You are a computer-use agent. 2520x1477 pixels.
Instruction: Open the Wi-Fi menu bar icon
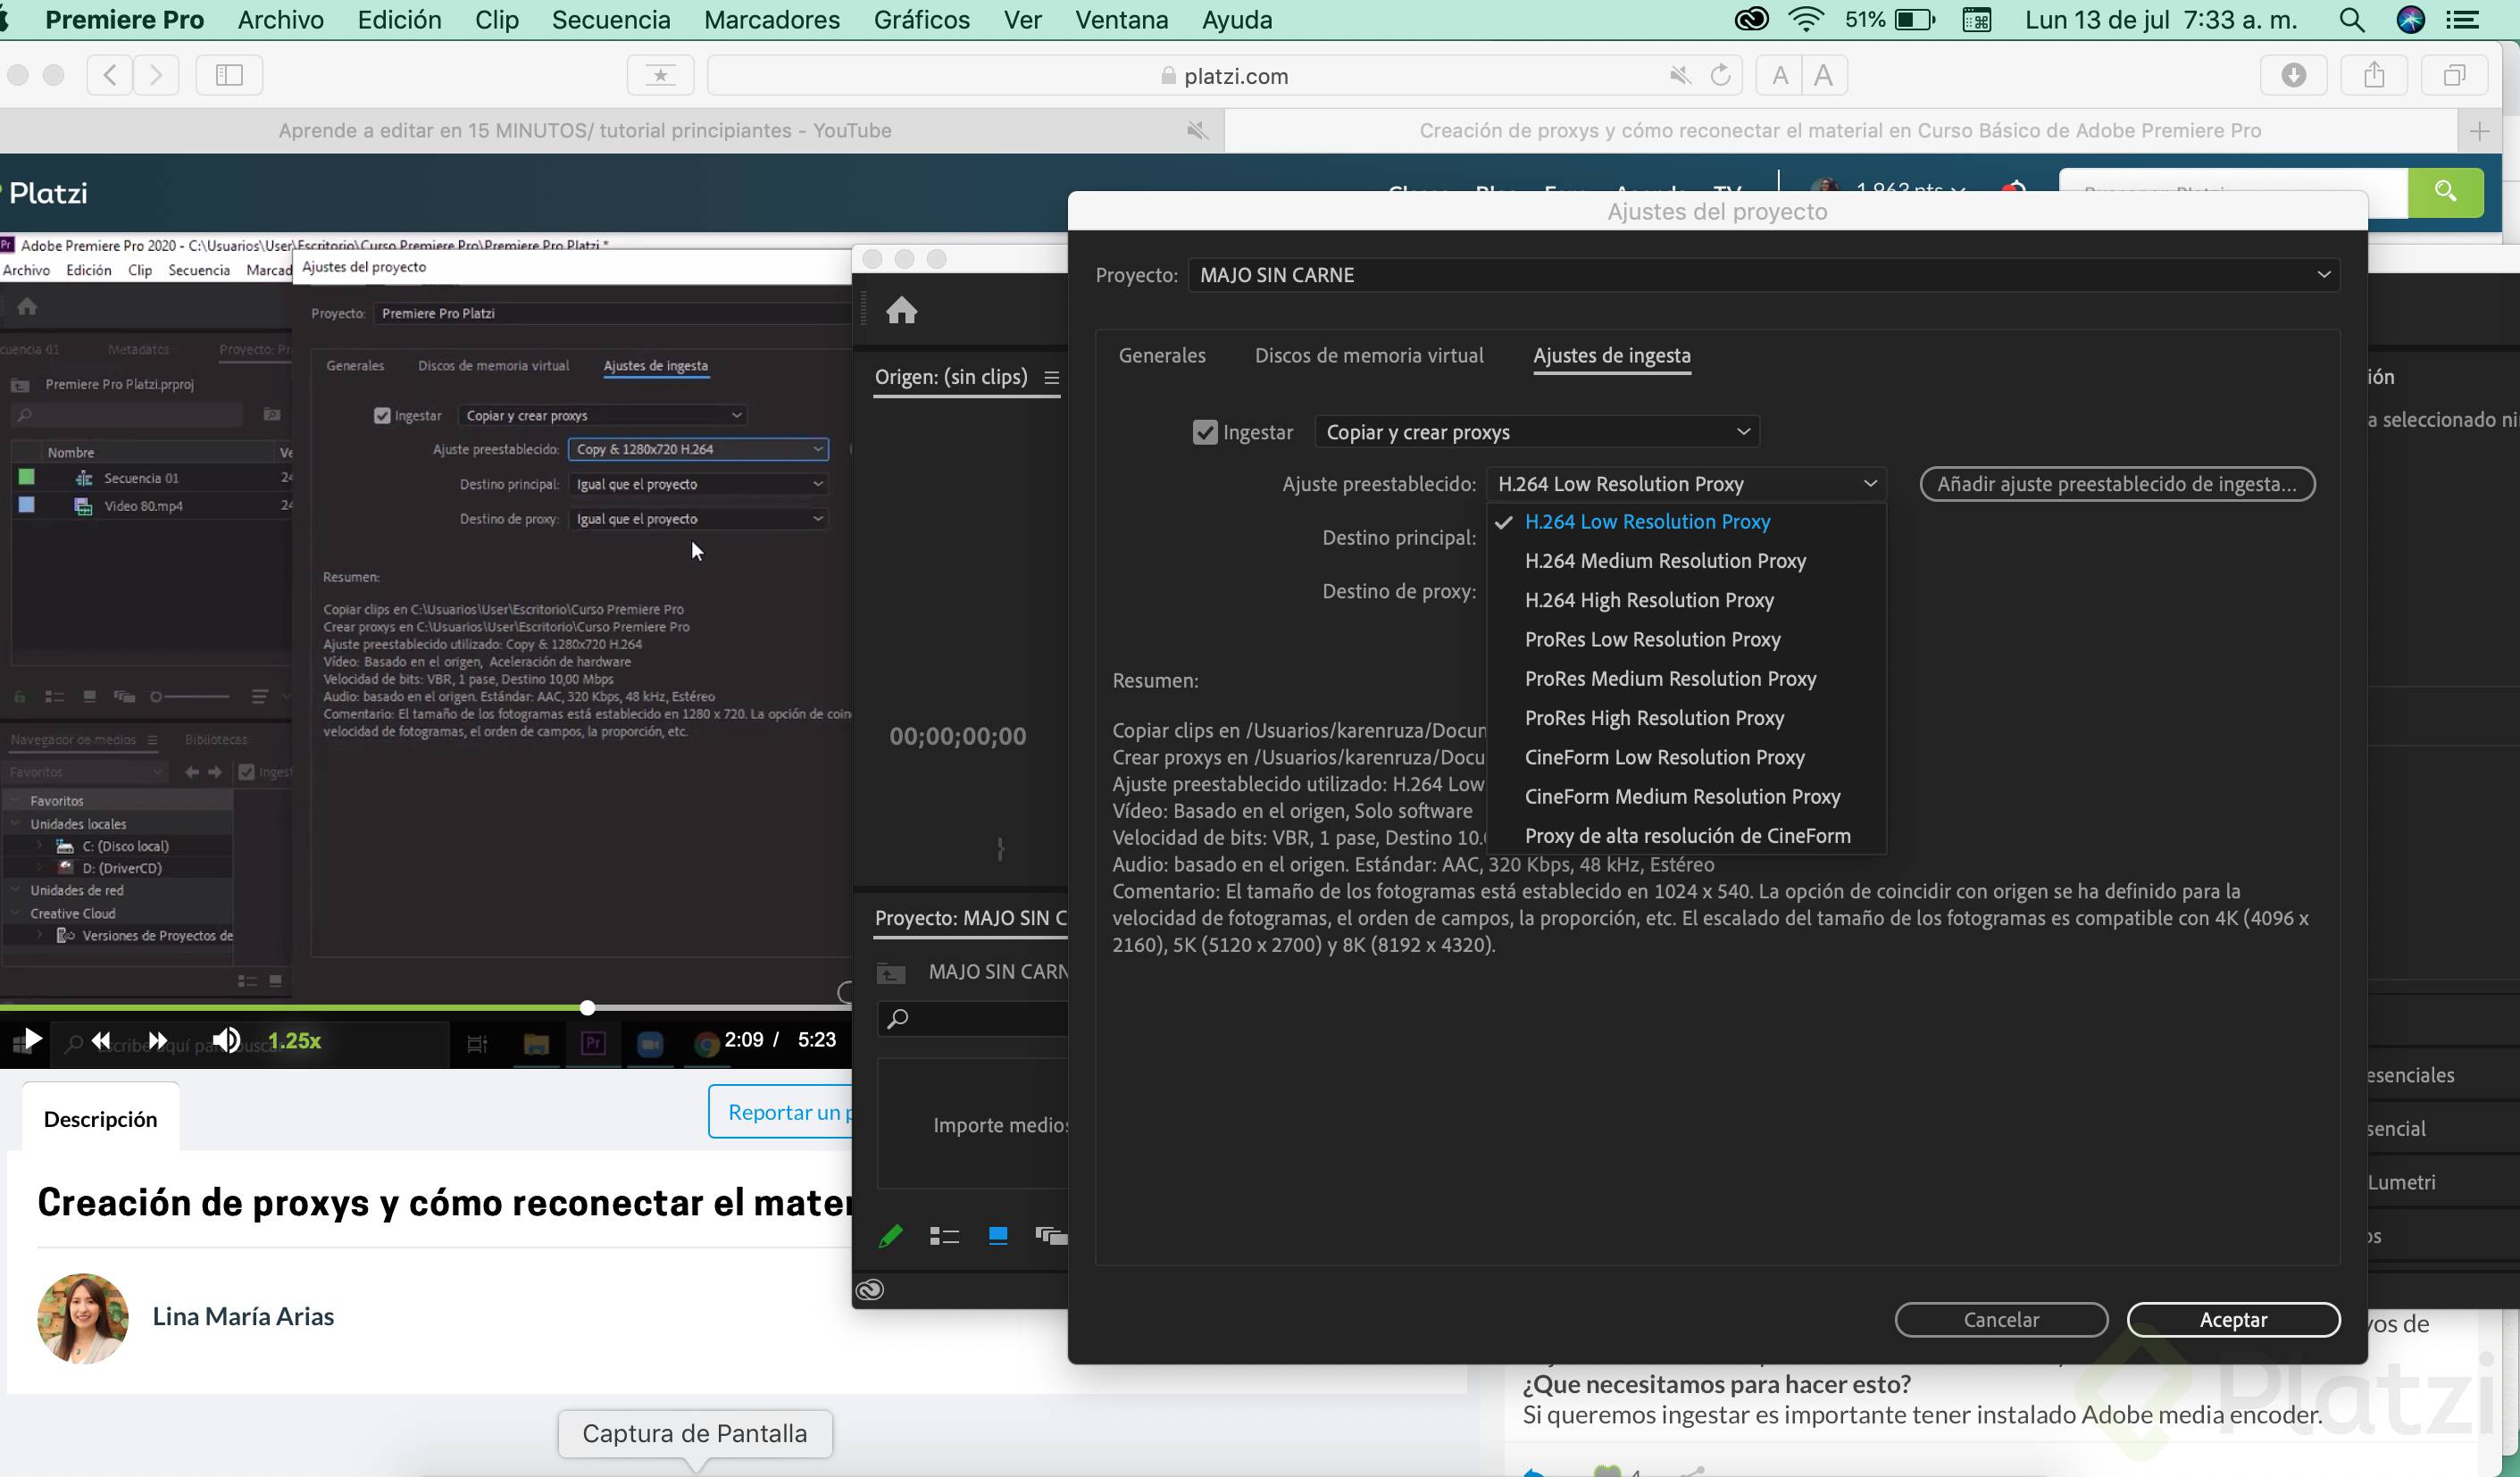coord(1805,20)
